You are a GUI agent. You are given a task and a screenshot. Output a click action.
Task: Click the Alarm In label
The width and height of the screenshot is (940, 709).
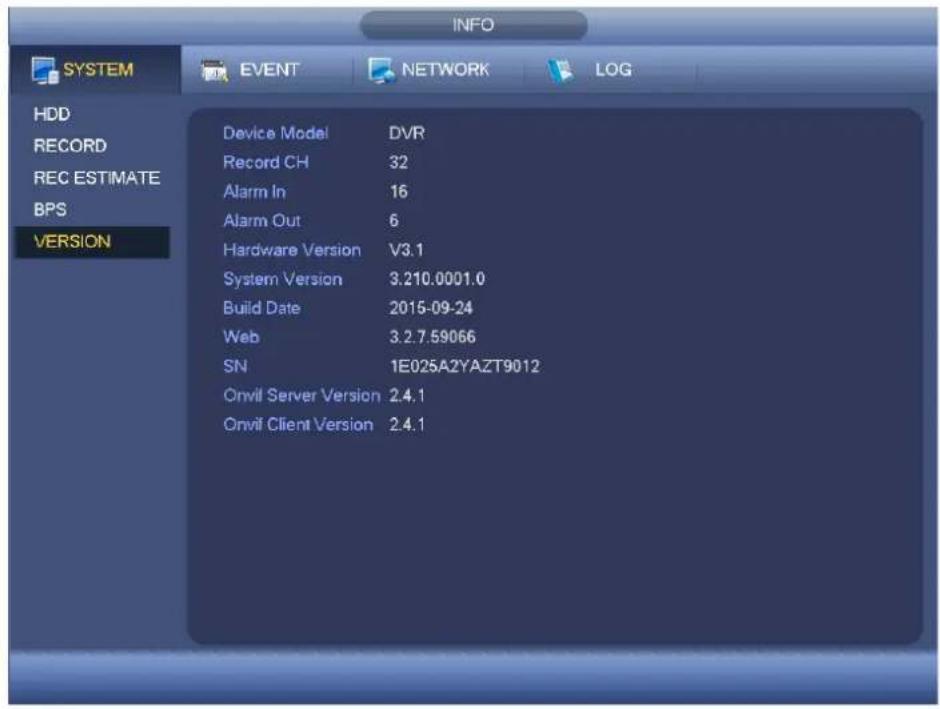click(x=255, y=192)
